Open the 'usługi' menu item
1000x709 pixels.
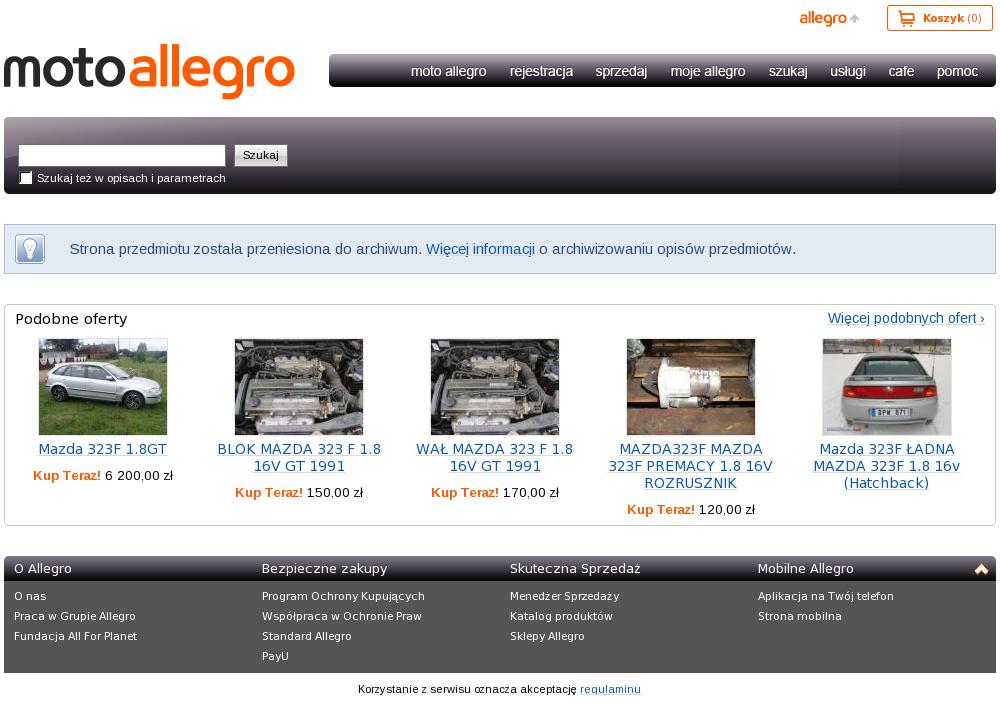(x=848, y=71)
